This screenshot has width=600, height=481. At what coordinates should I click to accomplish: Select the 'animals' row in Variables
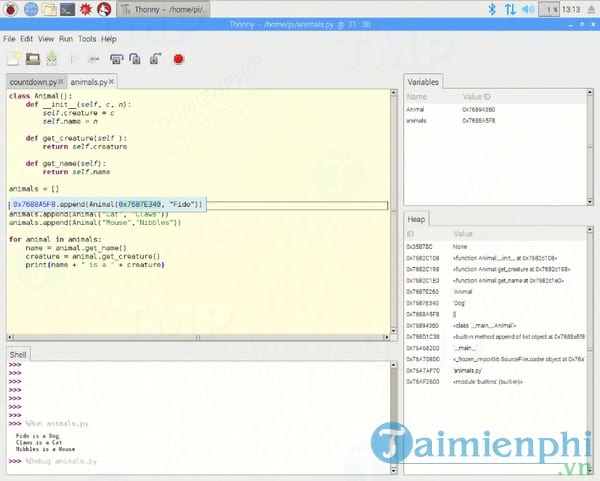(420, 118)
